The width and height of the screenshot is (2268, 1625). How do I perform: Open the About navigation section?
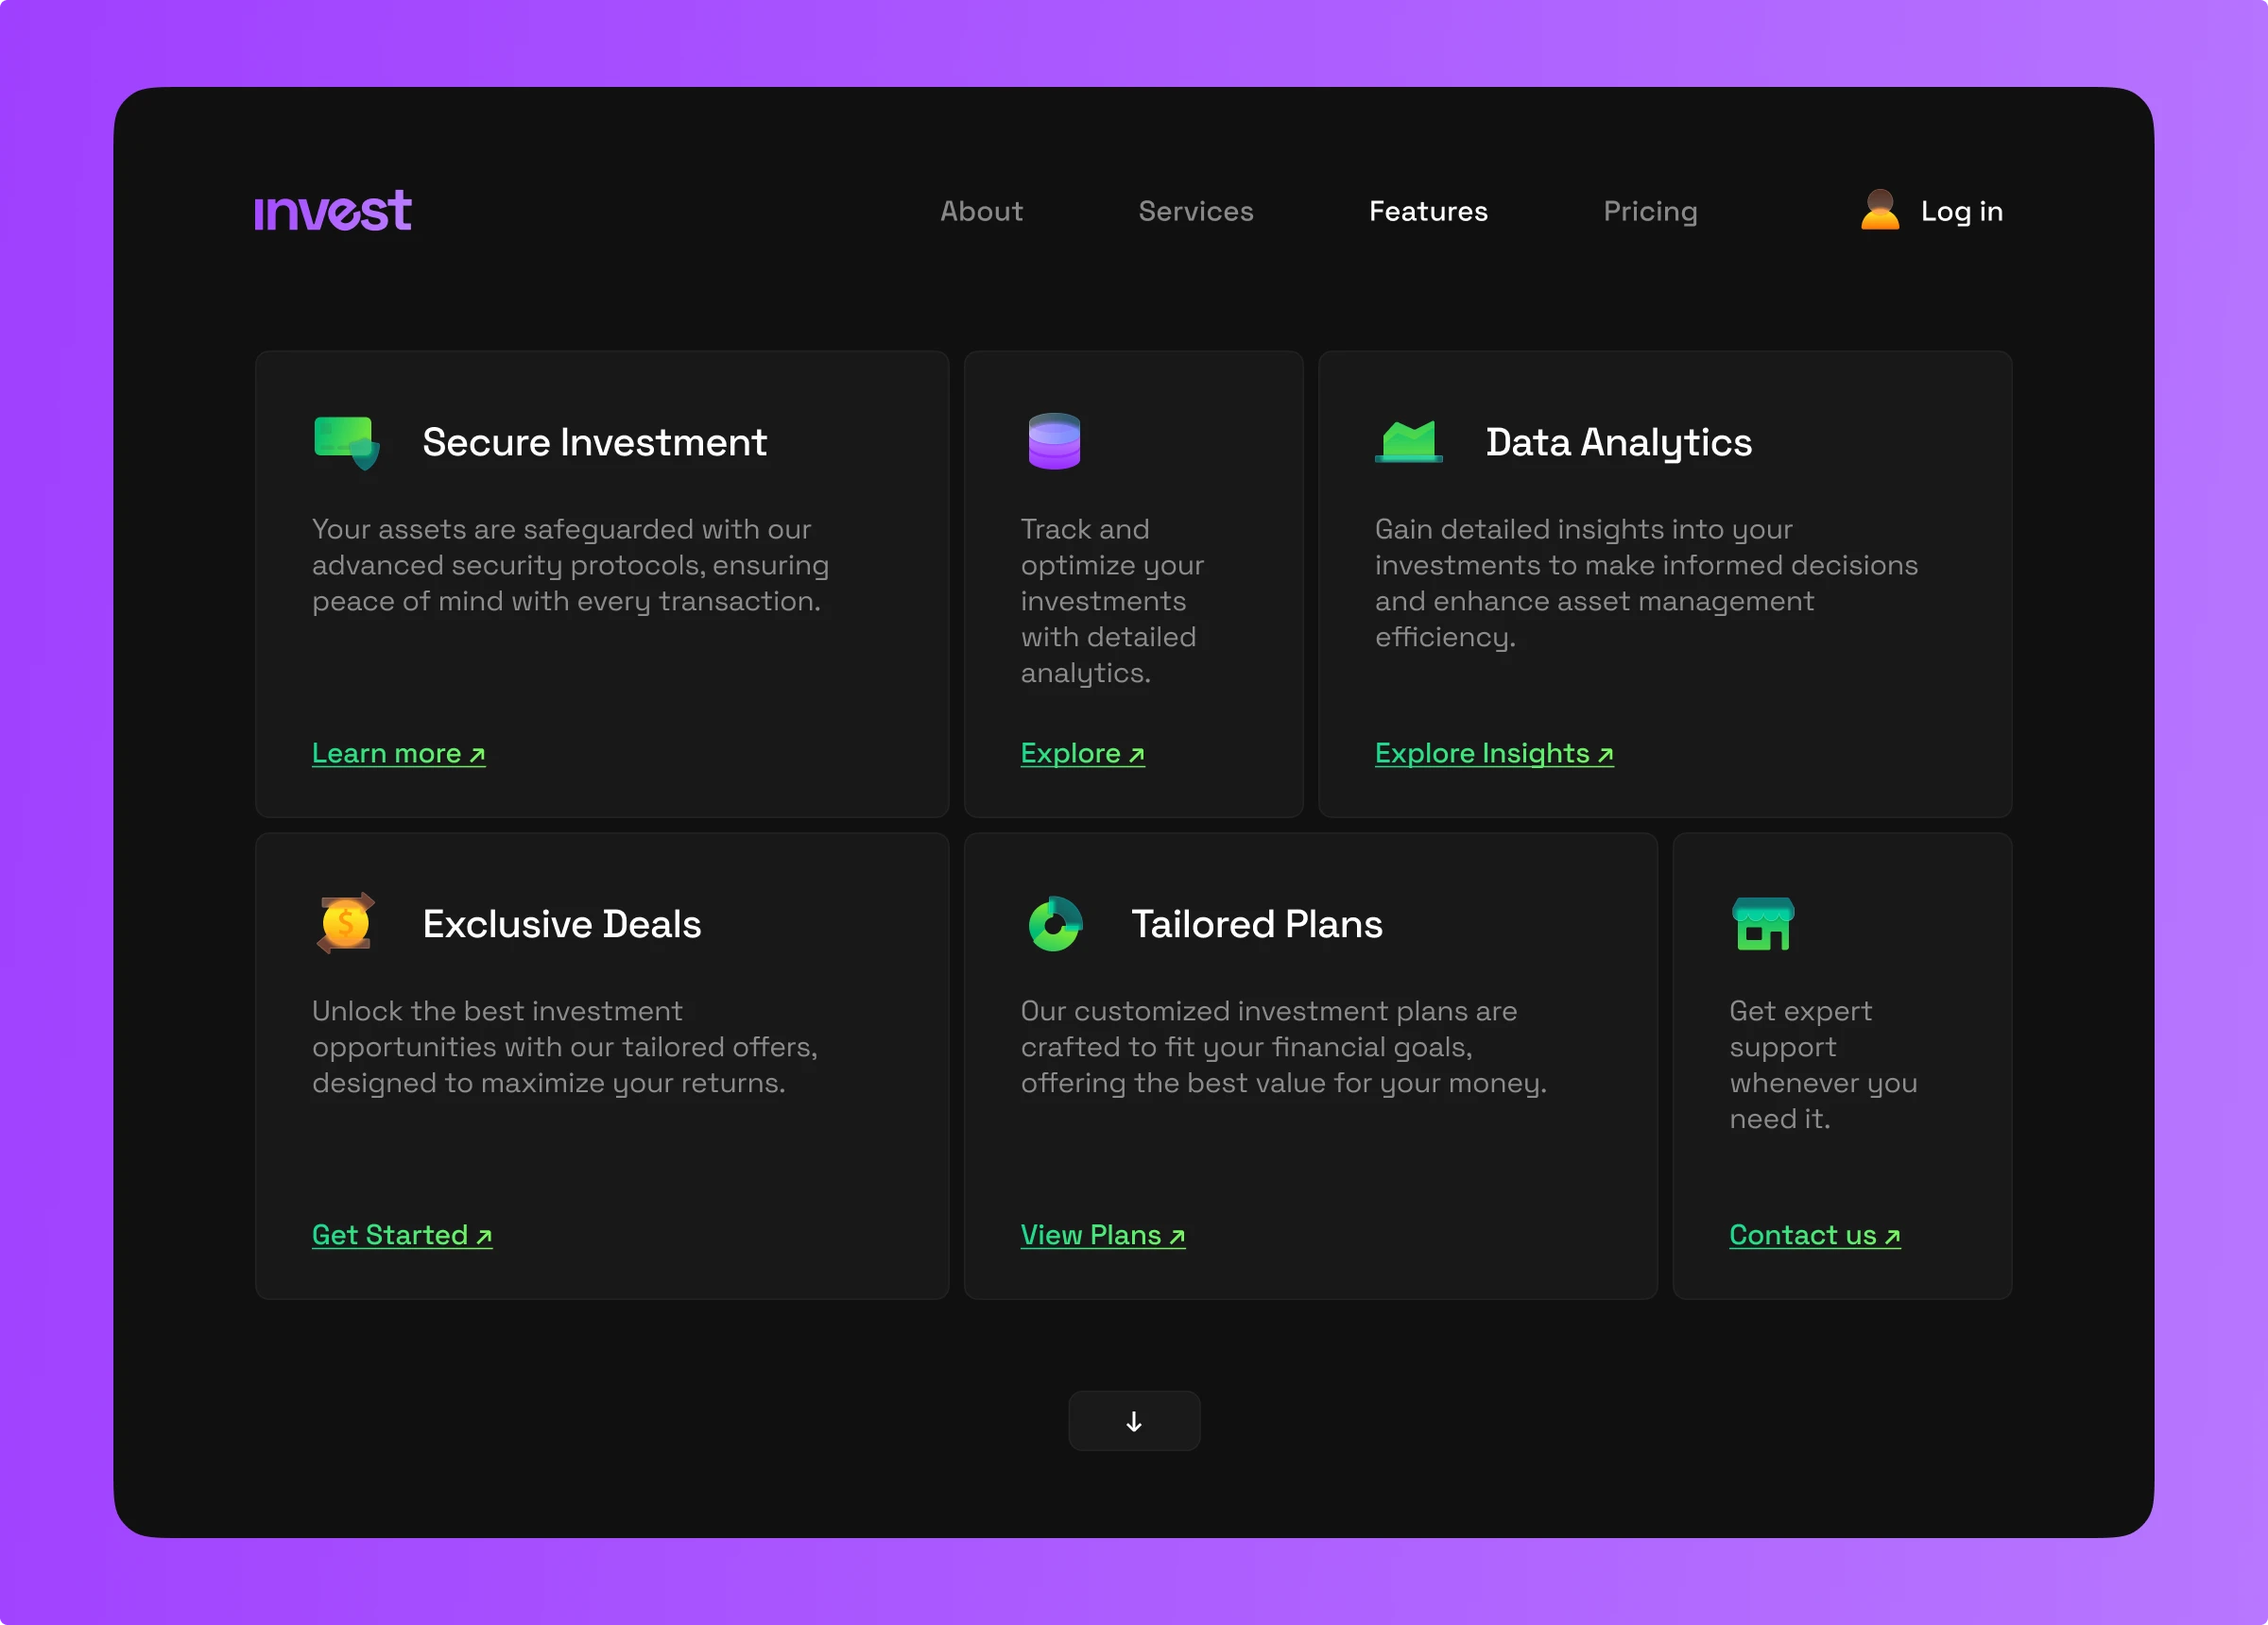[x=981, y=210]
